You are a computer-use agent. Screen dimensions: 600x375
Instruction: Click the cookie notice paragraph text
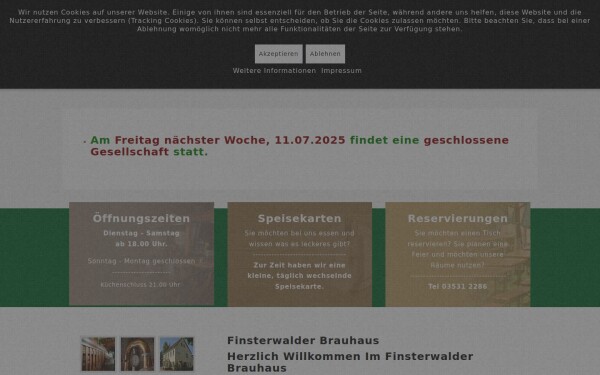pos(300,21)
